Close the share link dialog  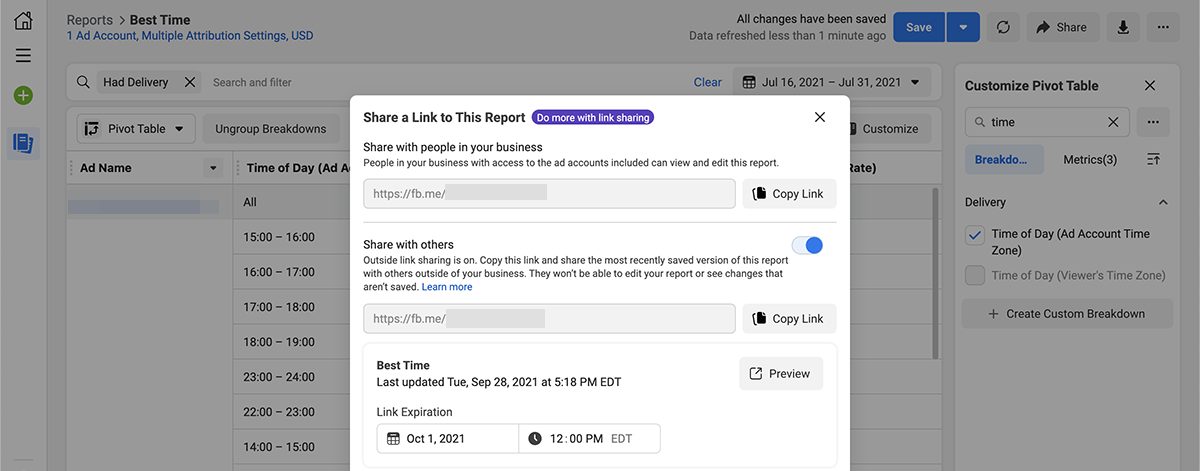point(820,117)
